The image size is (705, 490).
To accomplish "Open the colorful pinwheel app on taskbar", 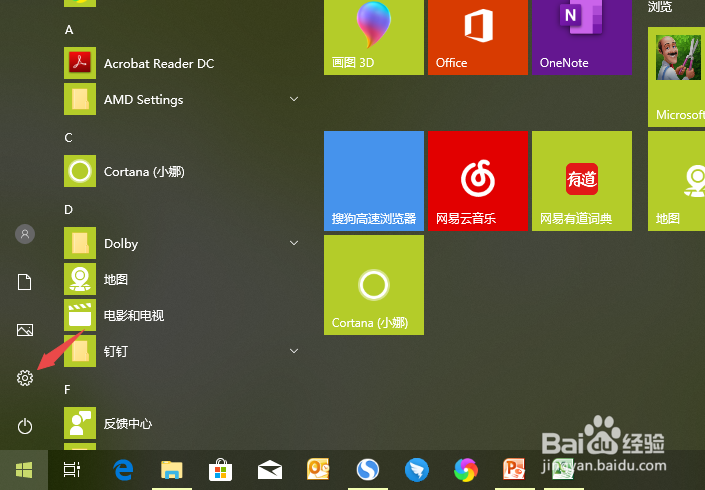I will click(x=466, y=470).
